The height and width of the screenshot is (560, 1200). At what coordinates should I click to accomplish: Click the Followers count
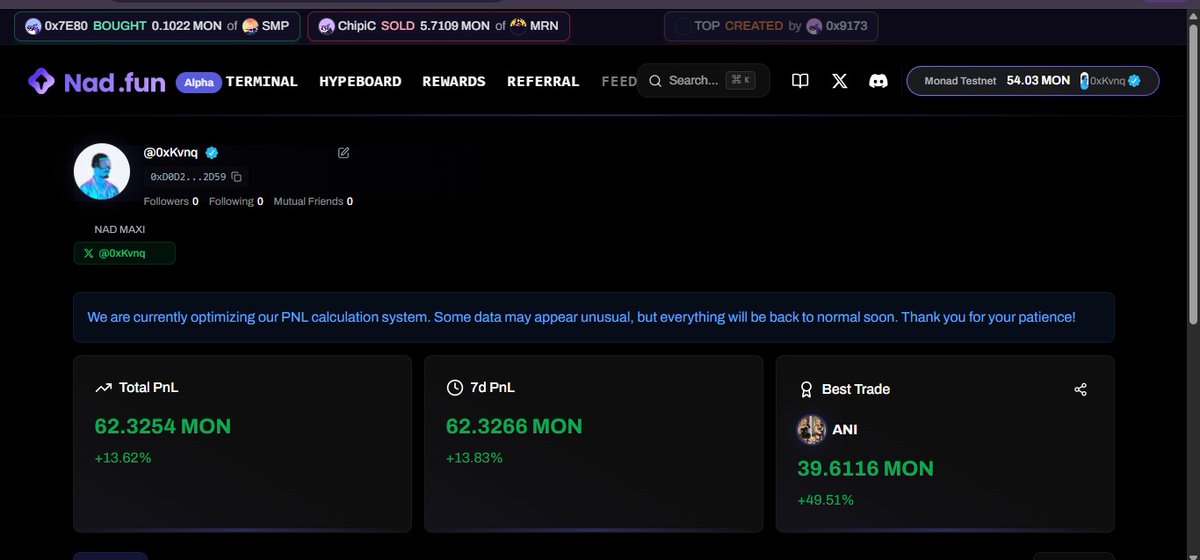click(x=171, y=201)
